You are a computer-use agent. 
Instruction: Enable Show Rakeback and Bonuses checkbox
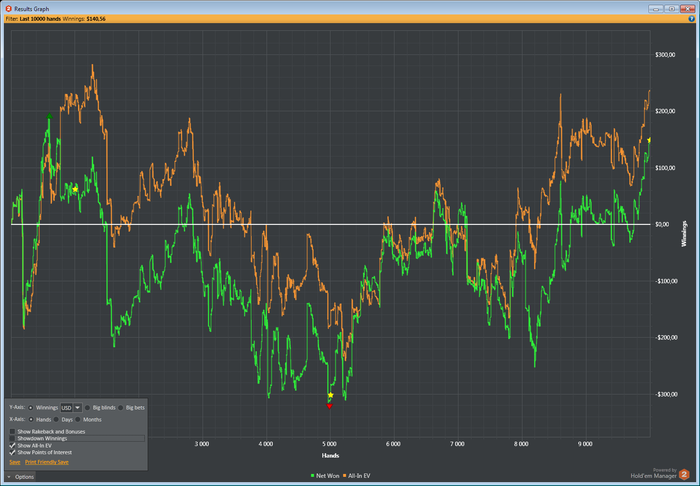12,432
